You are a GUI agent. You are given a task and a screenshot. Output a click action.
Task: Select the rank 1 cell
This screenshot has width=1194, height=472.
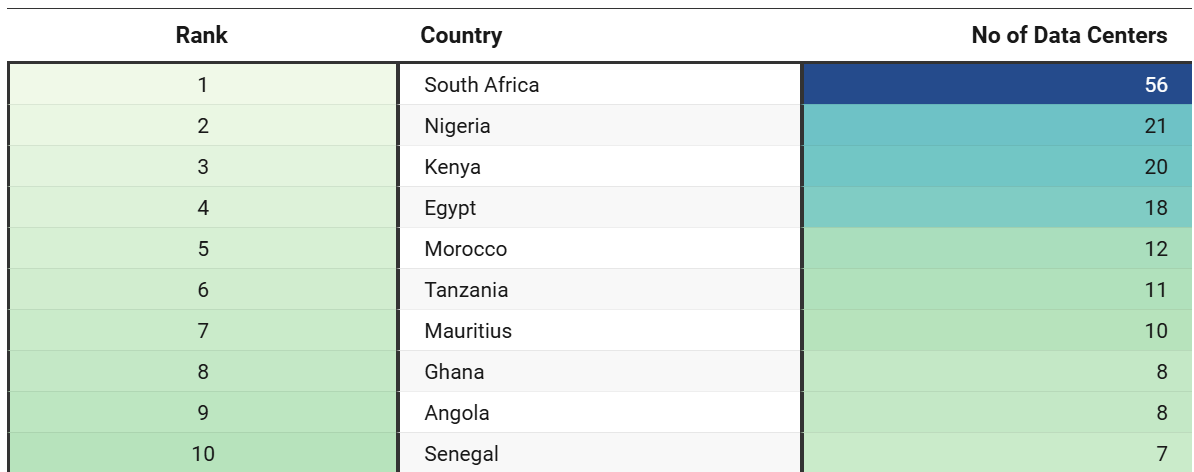[203, 85]
